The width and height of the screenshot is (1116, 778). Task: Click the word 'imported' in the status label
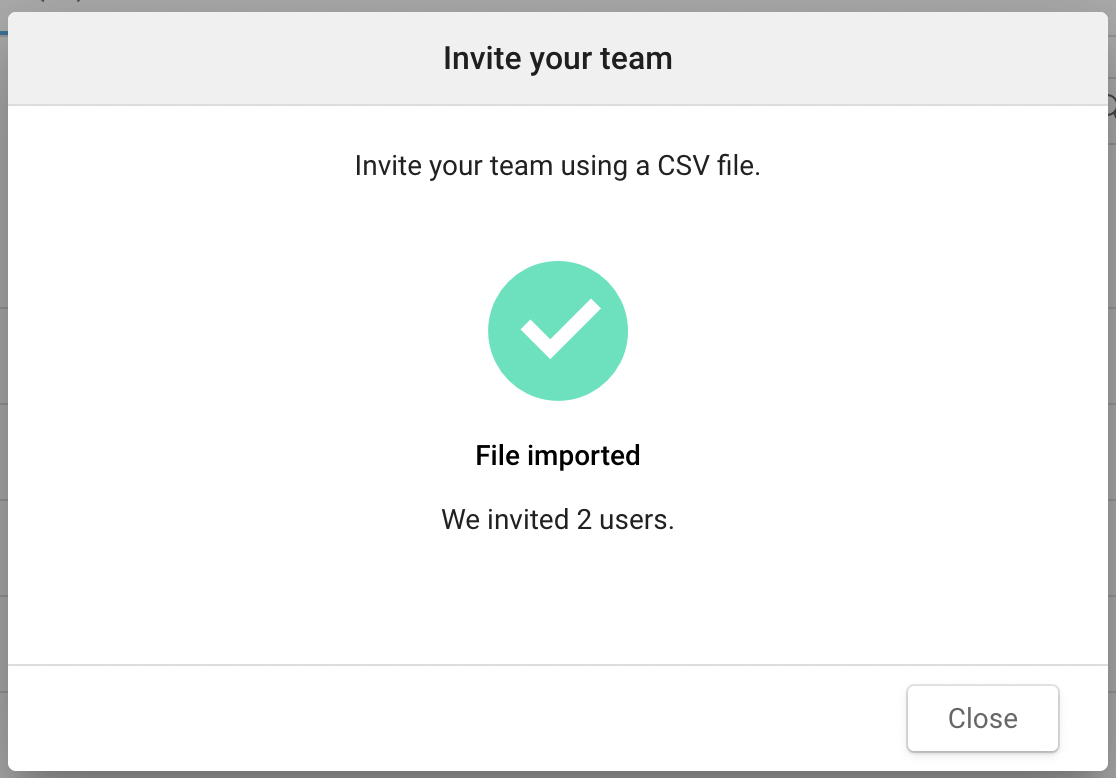[x=584, y=456]
